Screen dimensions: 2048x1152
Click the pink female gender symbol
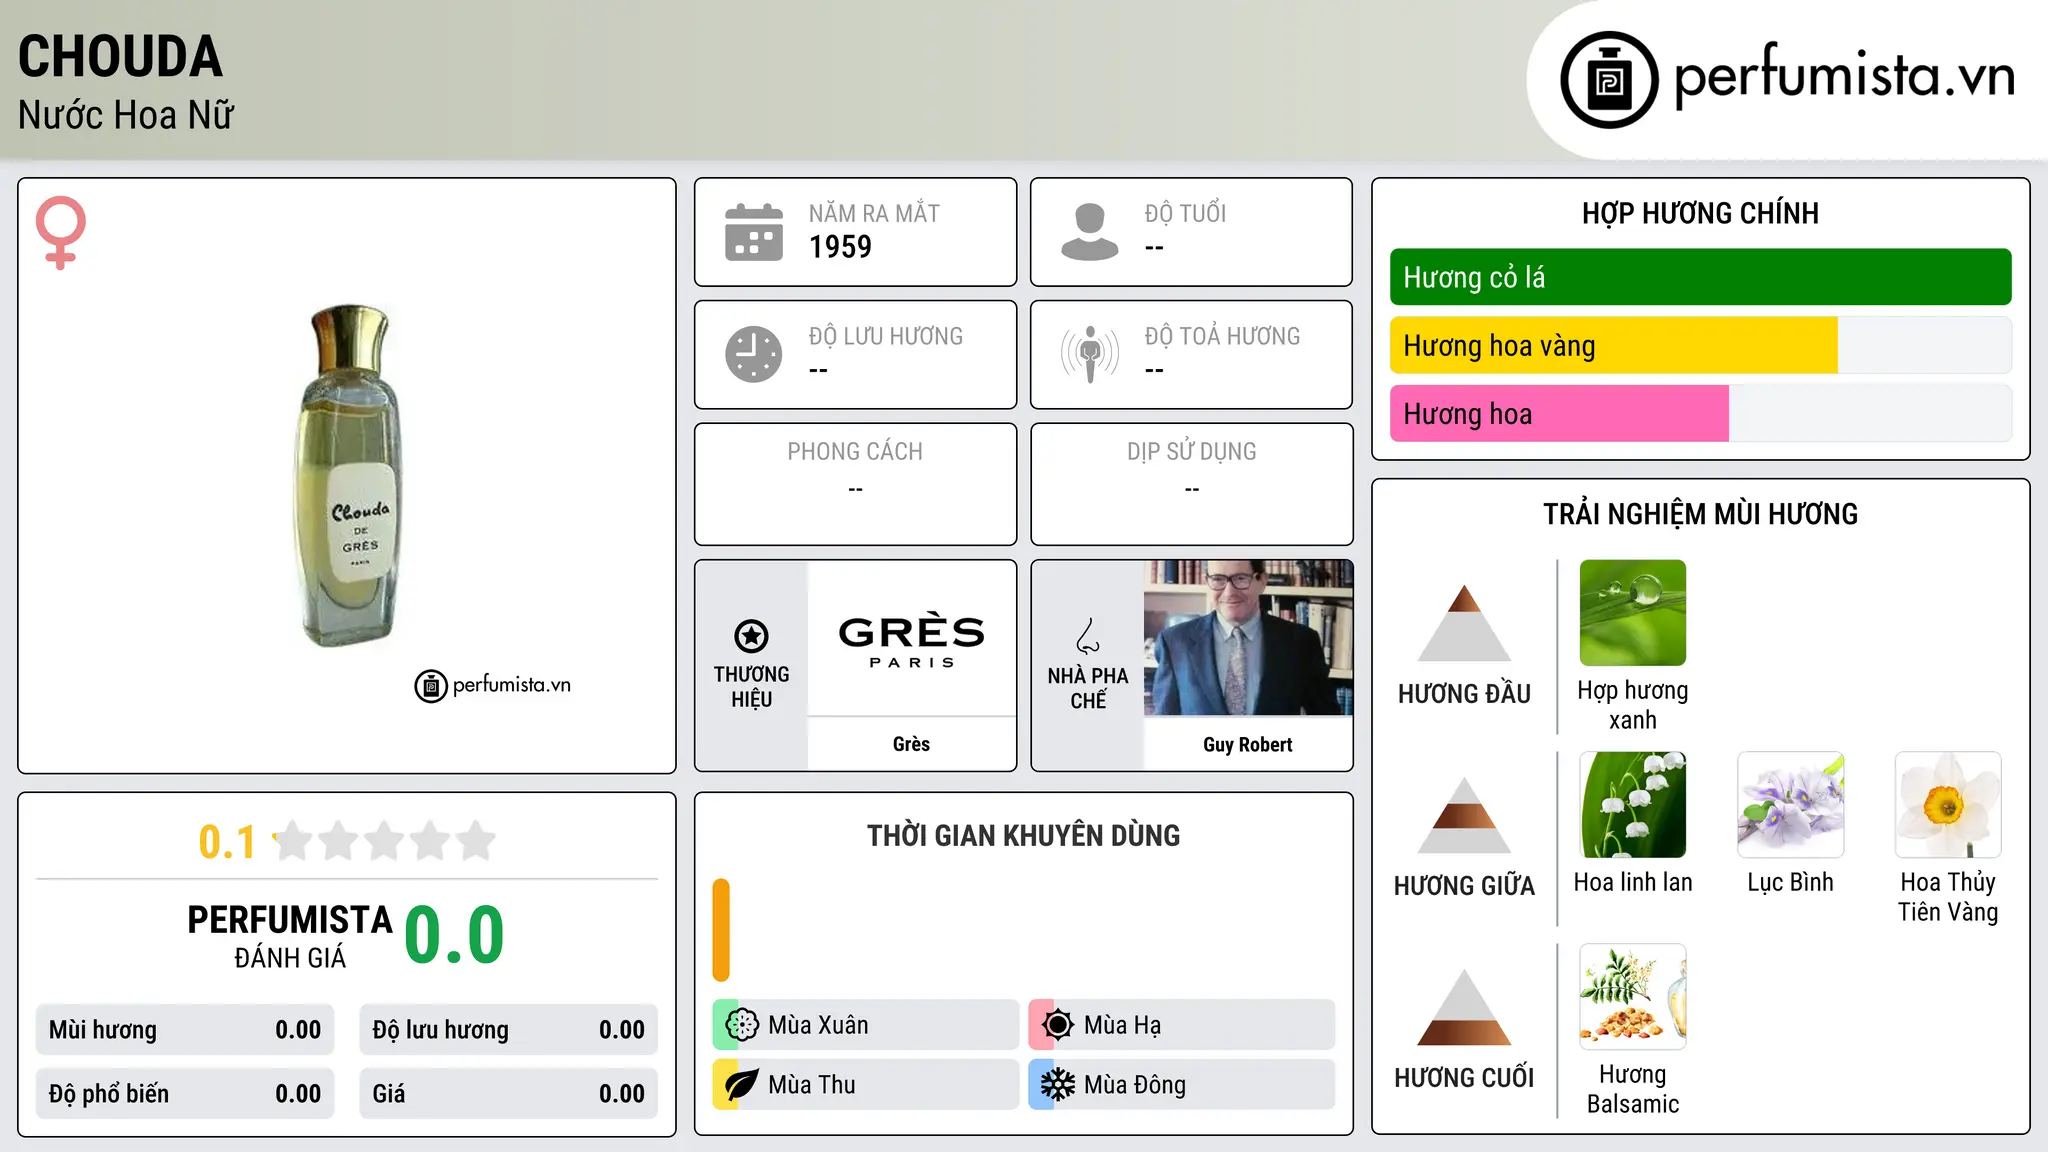(61, 233)
